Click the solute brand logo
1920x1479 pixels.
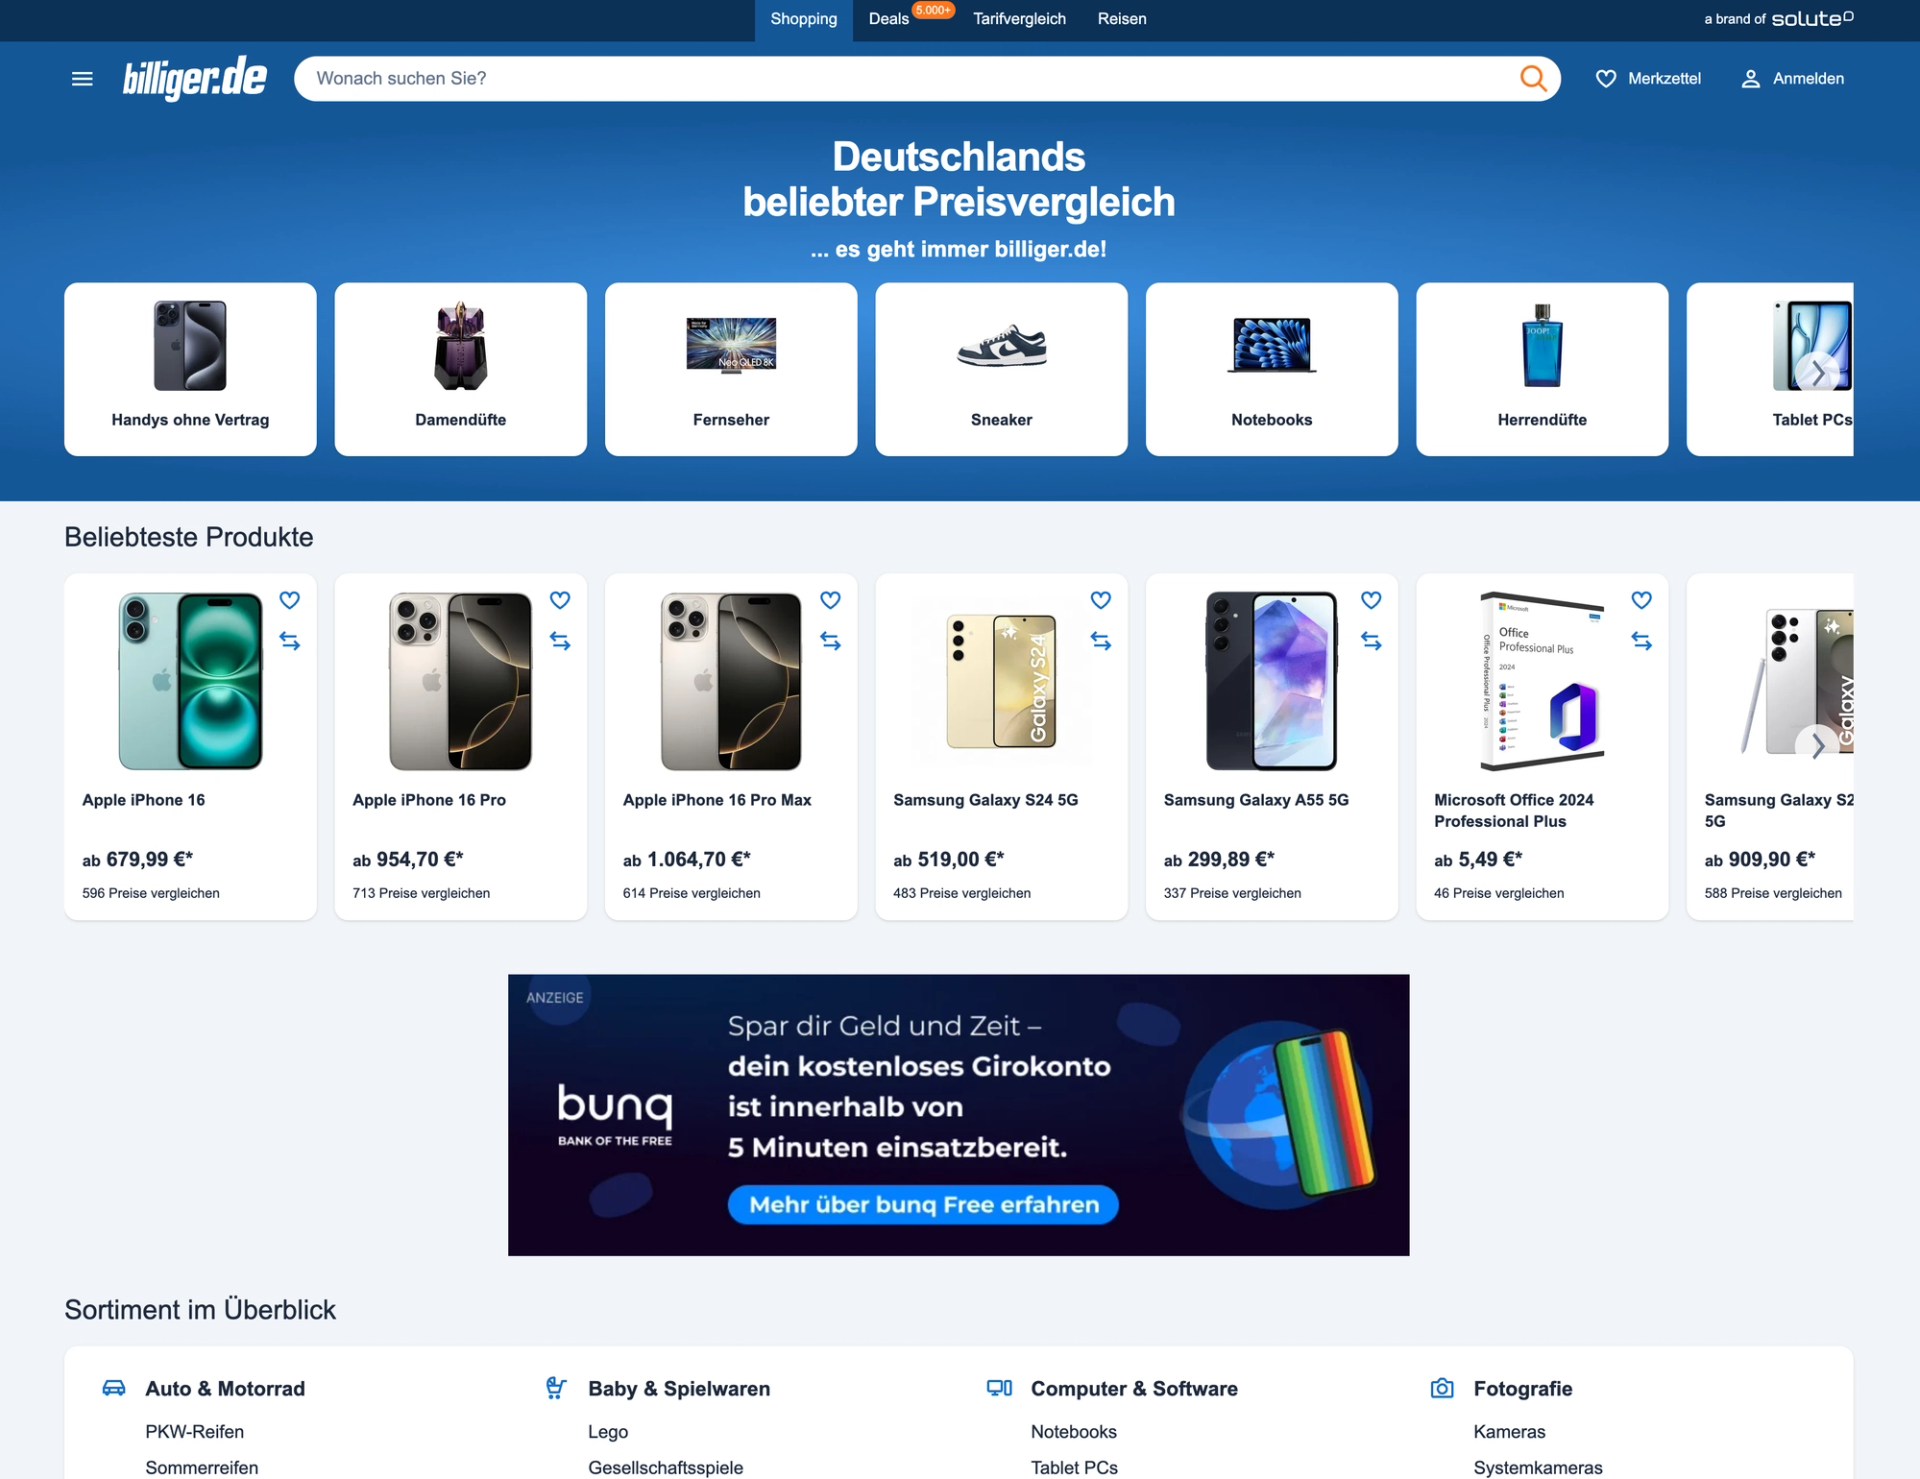click(1812, 19)
